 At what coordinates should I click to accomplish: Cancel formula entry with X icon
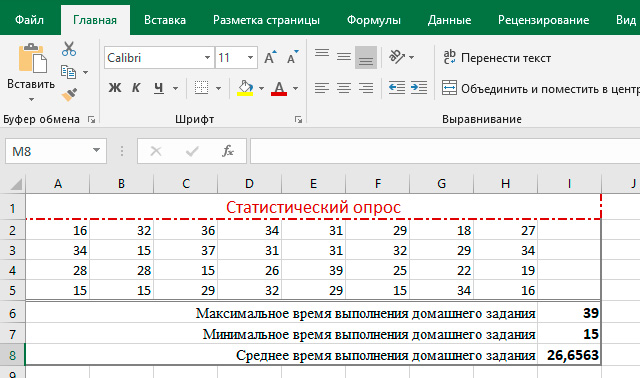tap(156, 151)
